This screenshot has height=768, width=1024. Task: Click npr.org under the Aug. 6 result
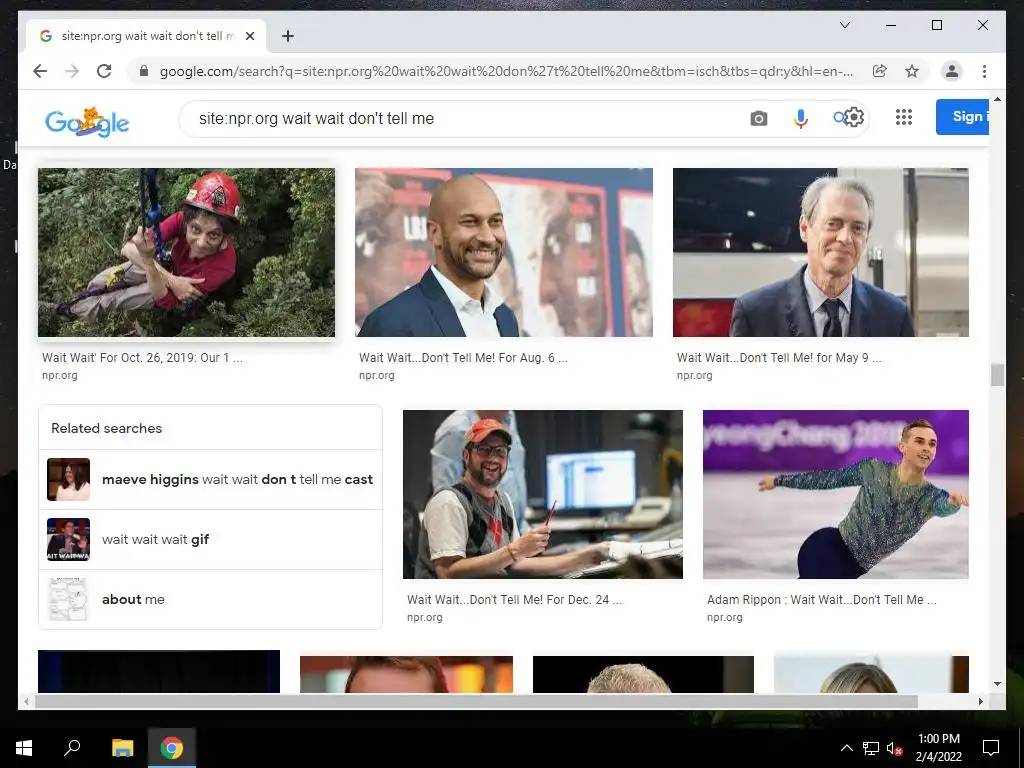[377, 376]
